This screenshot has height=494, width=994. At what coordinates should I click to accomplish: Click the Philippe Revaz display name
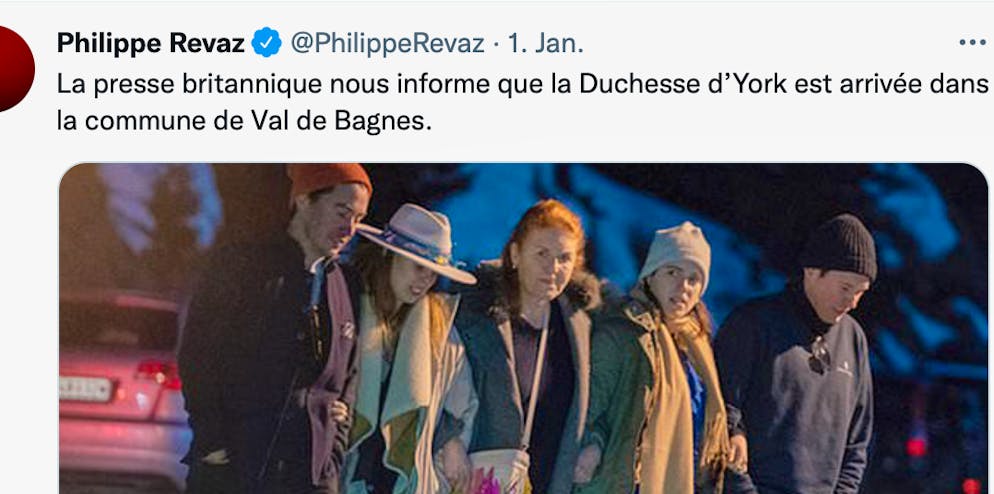[x=151, y=43]
